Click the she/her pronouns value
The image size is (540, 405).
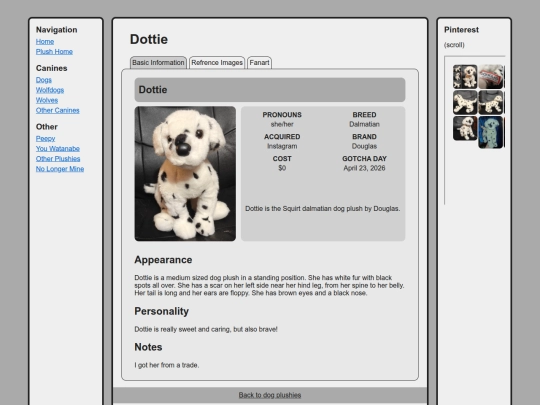282,124
